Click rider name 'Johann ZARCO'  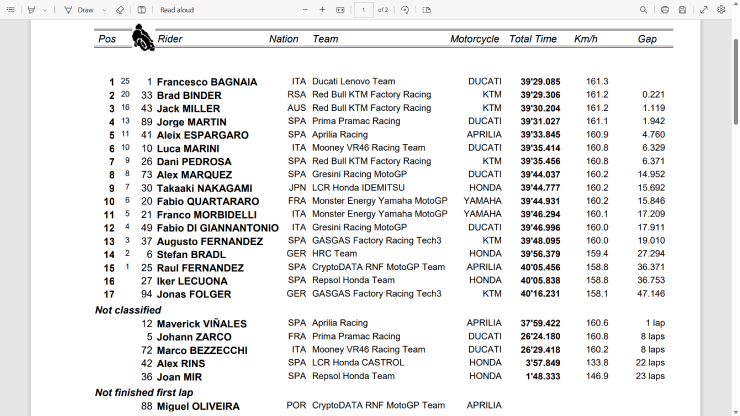click(x=194, y=337)
